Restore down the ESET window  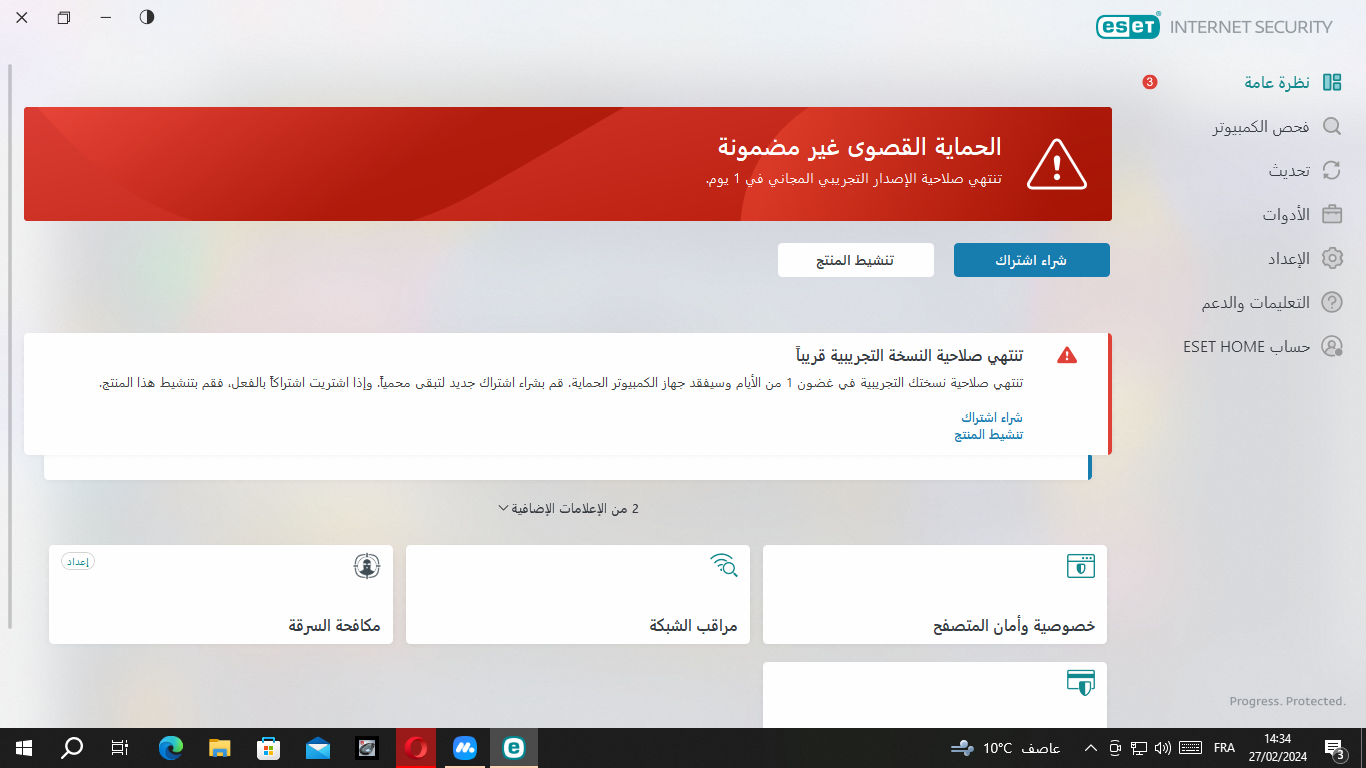pyautogui.click(x=64, y=18)
